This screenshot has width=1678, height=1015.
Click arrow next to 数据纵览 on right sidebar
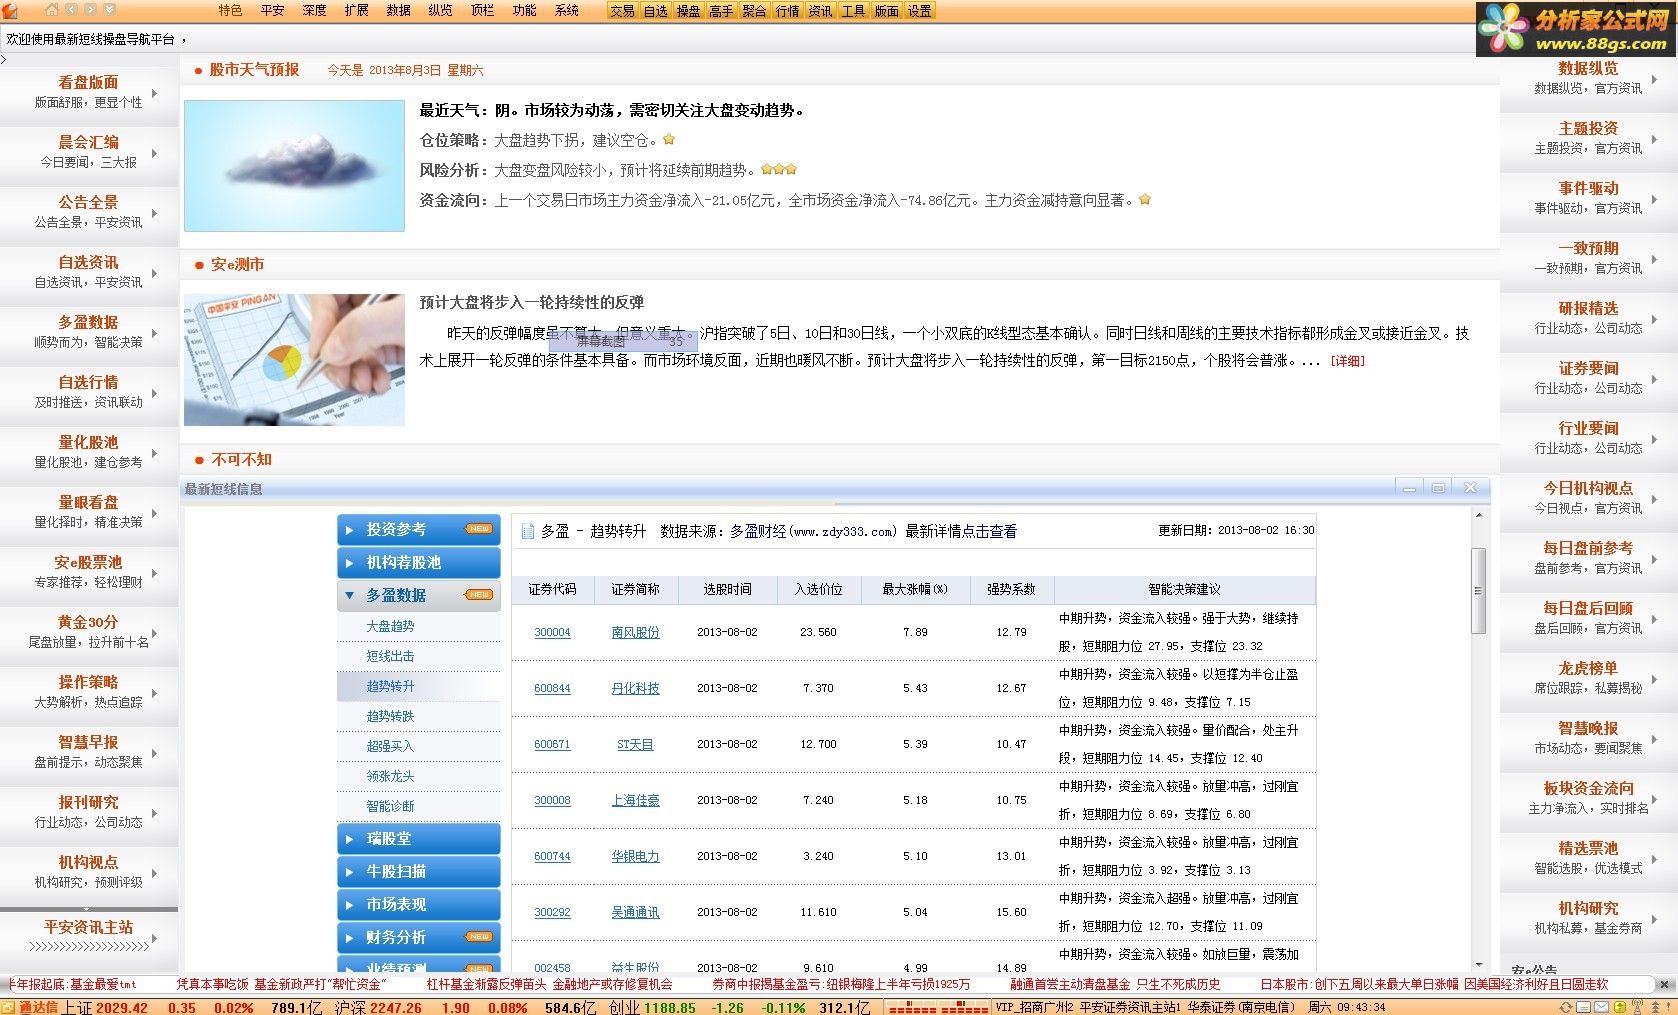pyautogui.click(x=1654, y=79)
